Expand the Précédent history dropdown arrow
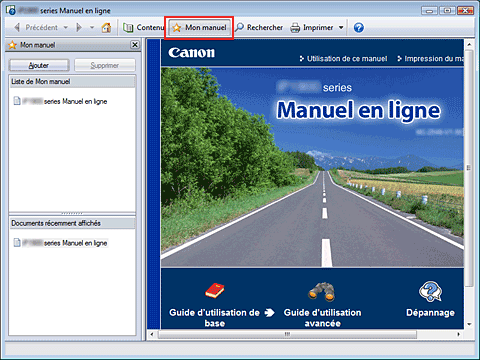This screenshot has width=480, height=360. pos(66,28)
